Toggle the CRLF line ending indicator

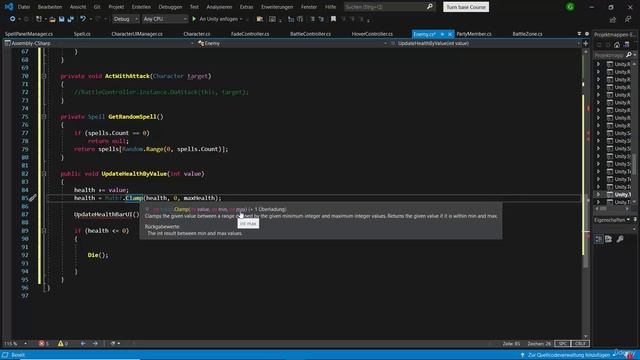tap(580, 344)
